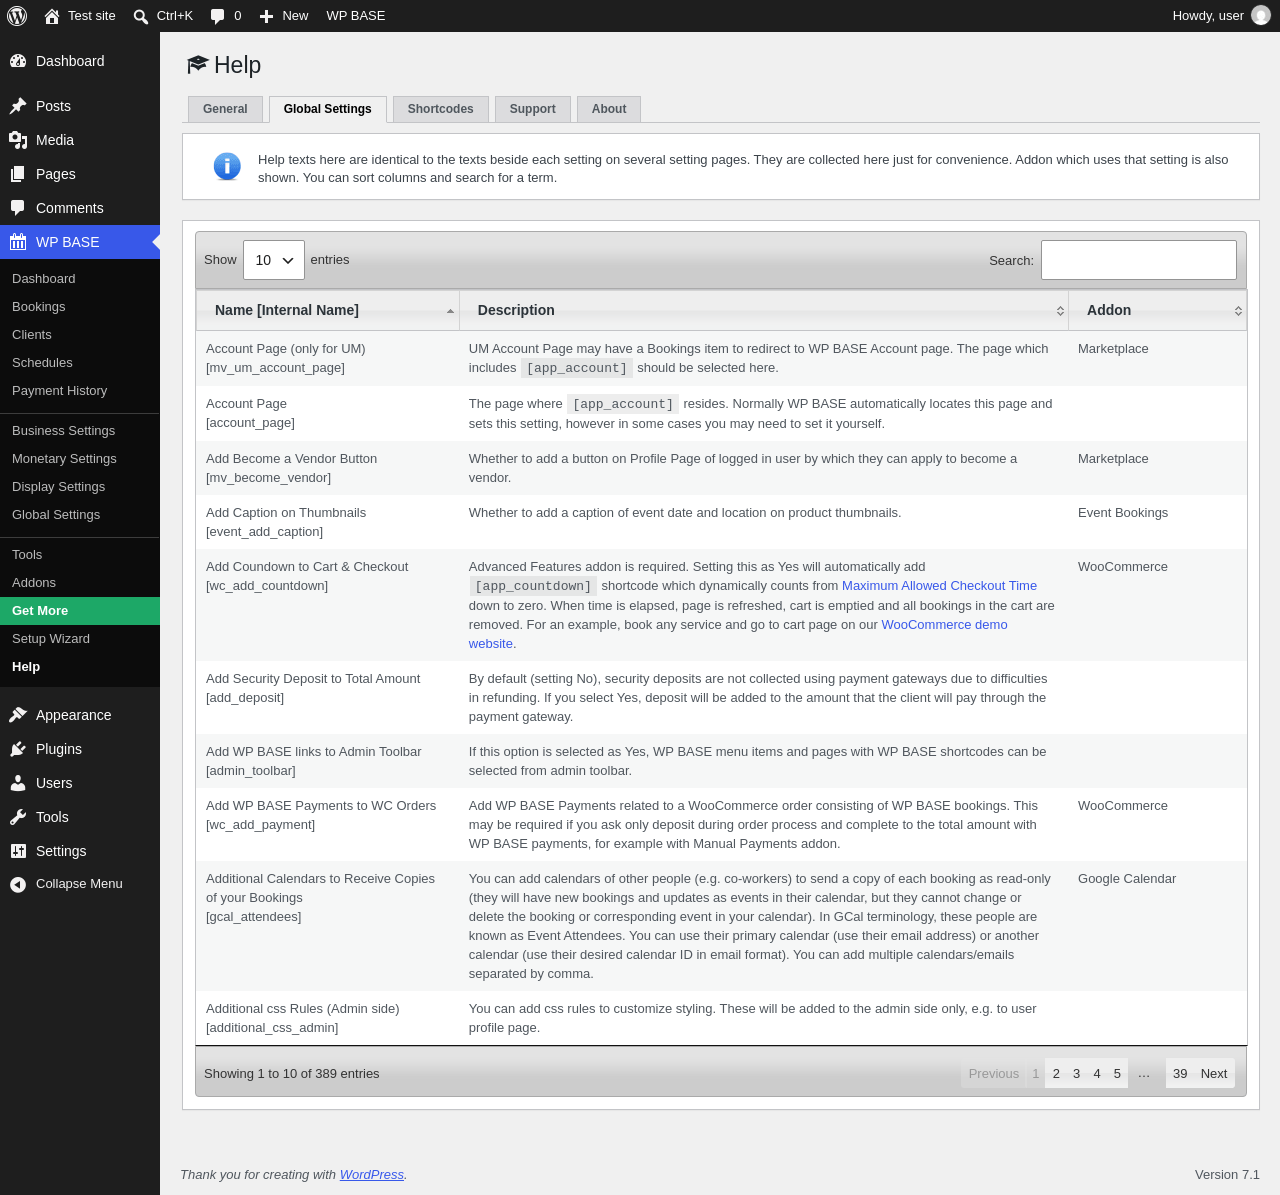This screenshot has width=1280, height=1195.
Task: Click the user avatar icon
Action: pyautogui.click(x=1261, y=16)
